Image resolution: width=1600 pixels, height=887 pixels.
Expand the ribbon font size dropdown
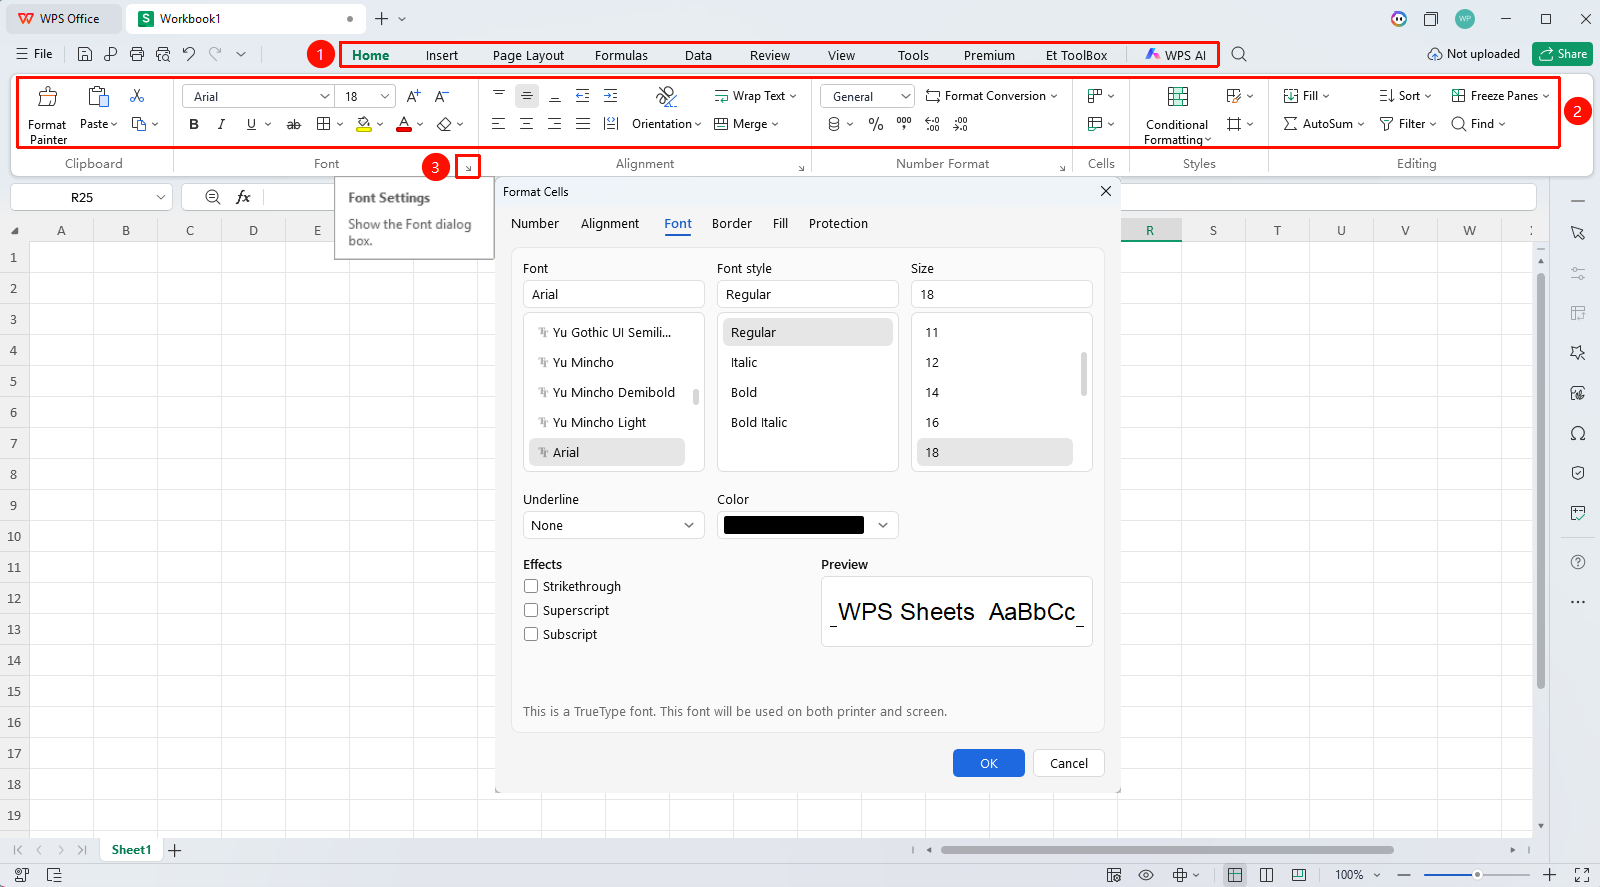click(x=385, y=96)
